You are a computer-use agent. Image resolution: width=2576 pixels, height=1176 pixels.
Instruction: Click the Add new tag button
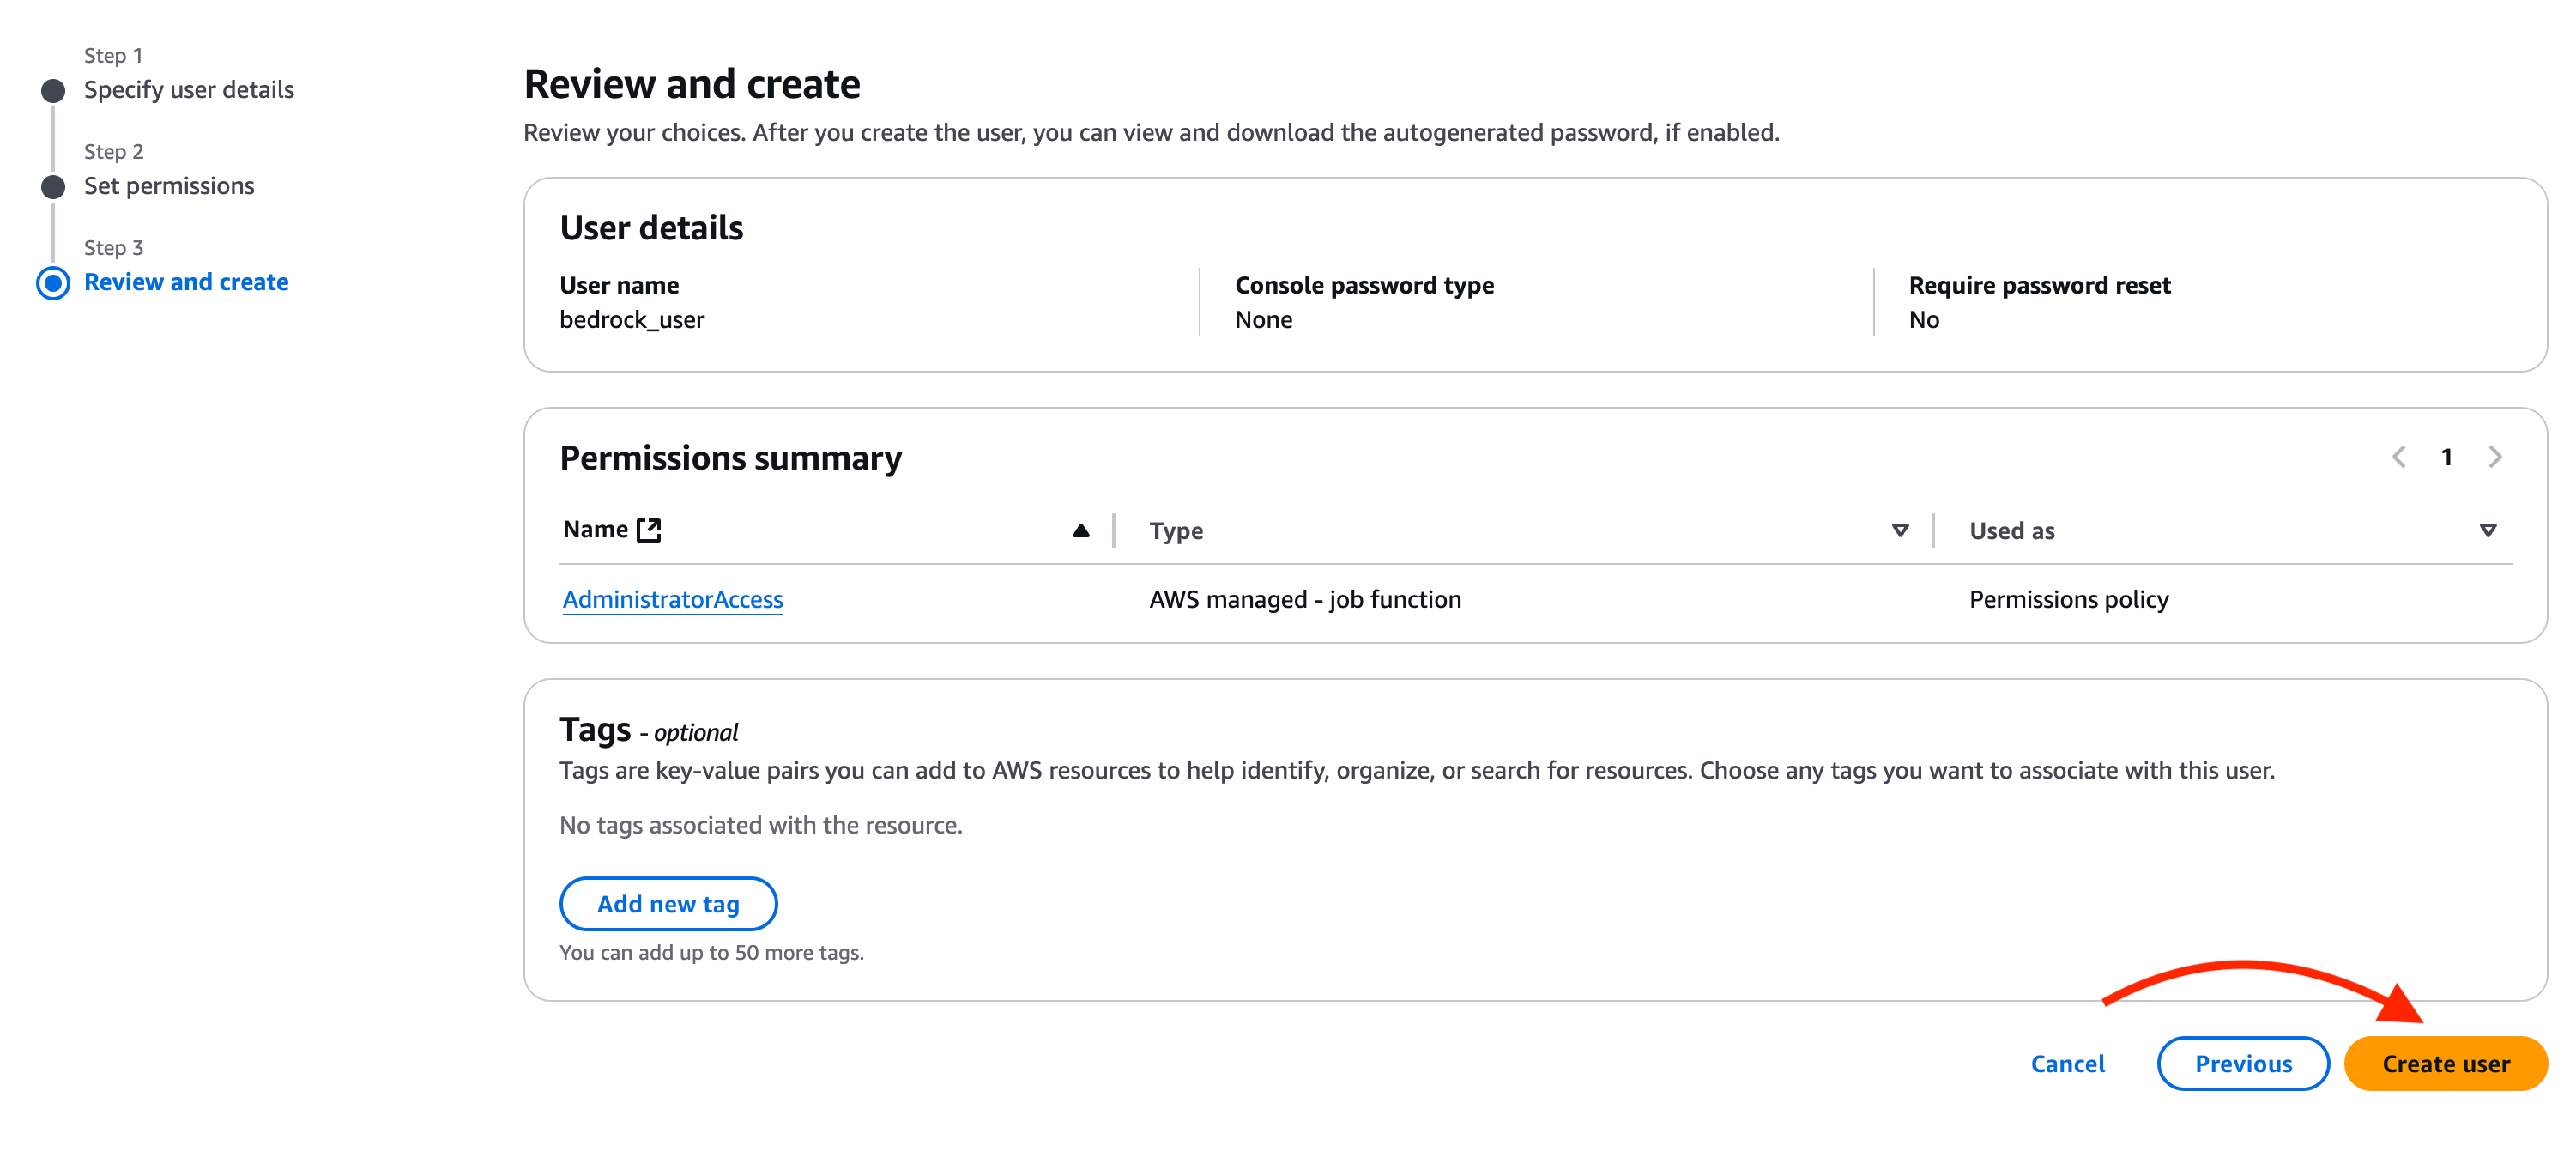tap(668, 904)
